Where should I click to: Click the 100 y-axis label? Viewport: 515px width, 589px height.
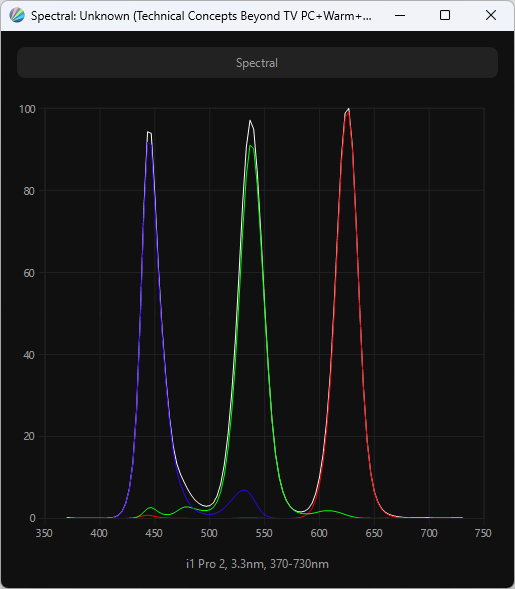click(x=27, y=109)
